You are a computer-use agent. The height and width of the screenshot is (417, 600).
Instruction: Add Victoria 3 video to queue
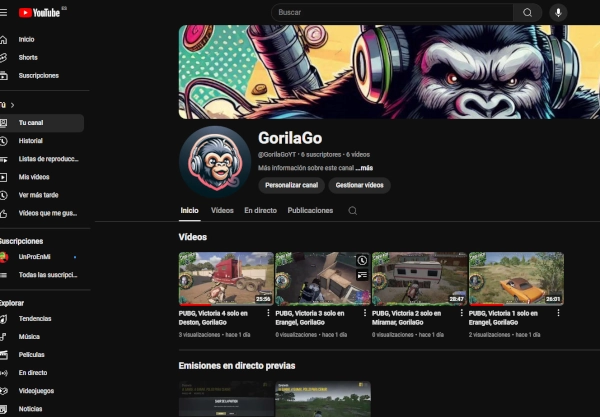coord(361,275)
